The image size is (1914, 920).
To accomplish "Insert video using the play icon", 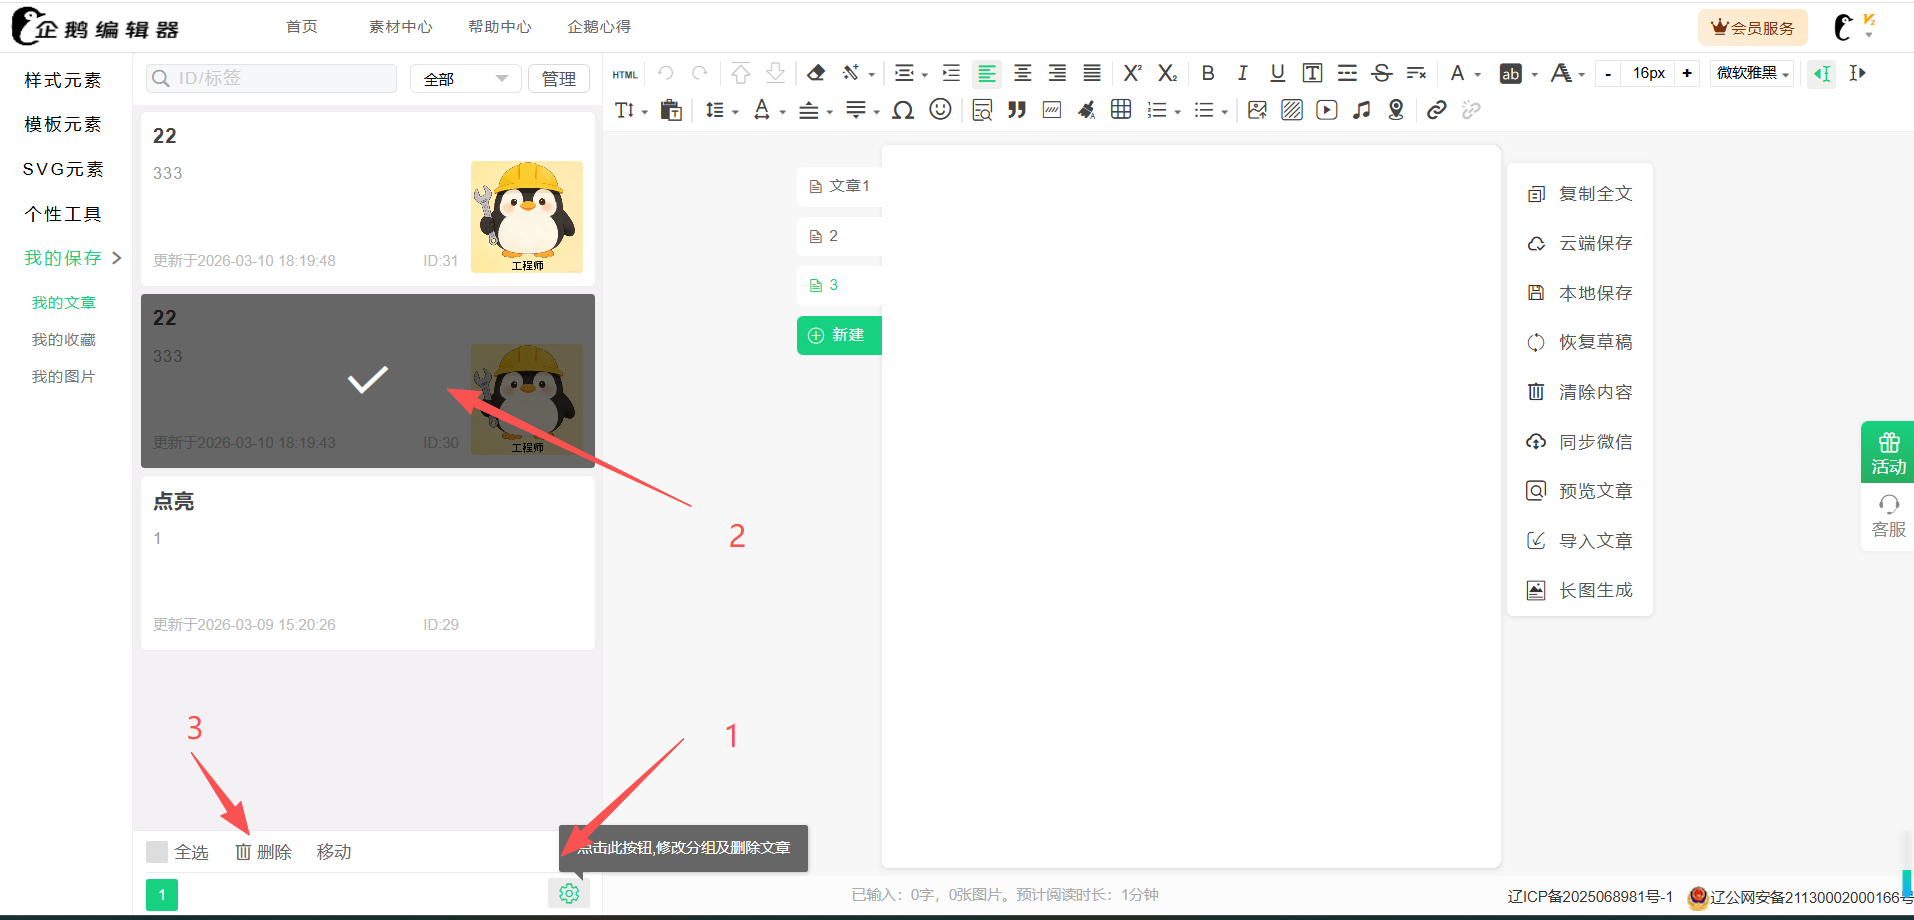I will 1326,110.
